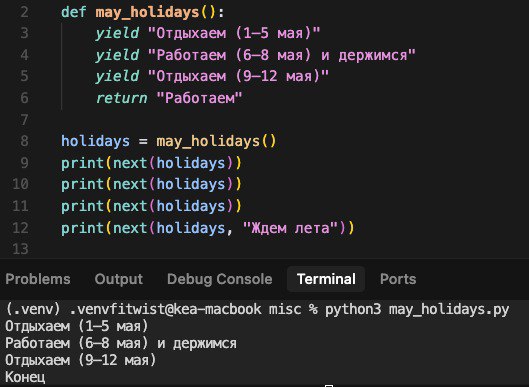The width and height of the screenshot is (529, 387).
Task: Select the Terminal tab
Action: [326, 279]
